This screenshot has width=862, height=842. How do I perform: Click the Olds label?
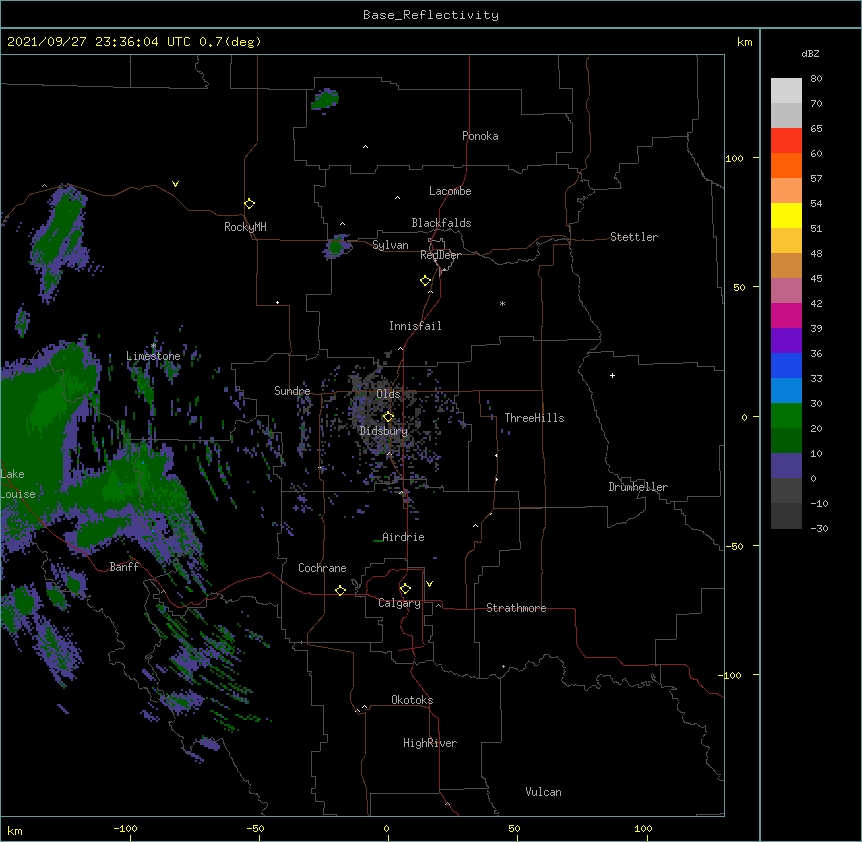(388, 394)
